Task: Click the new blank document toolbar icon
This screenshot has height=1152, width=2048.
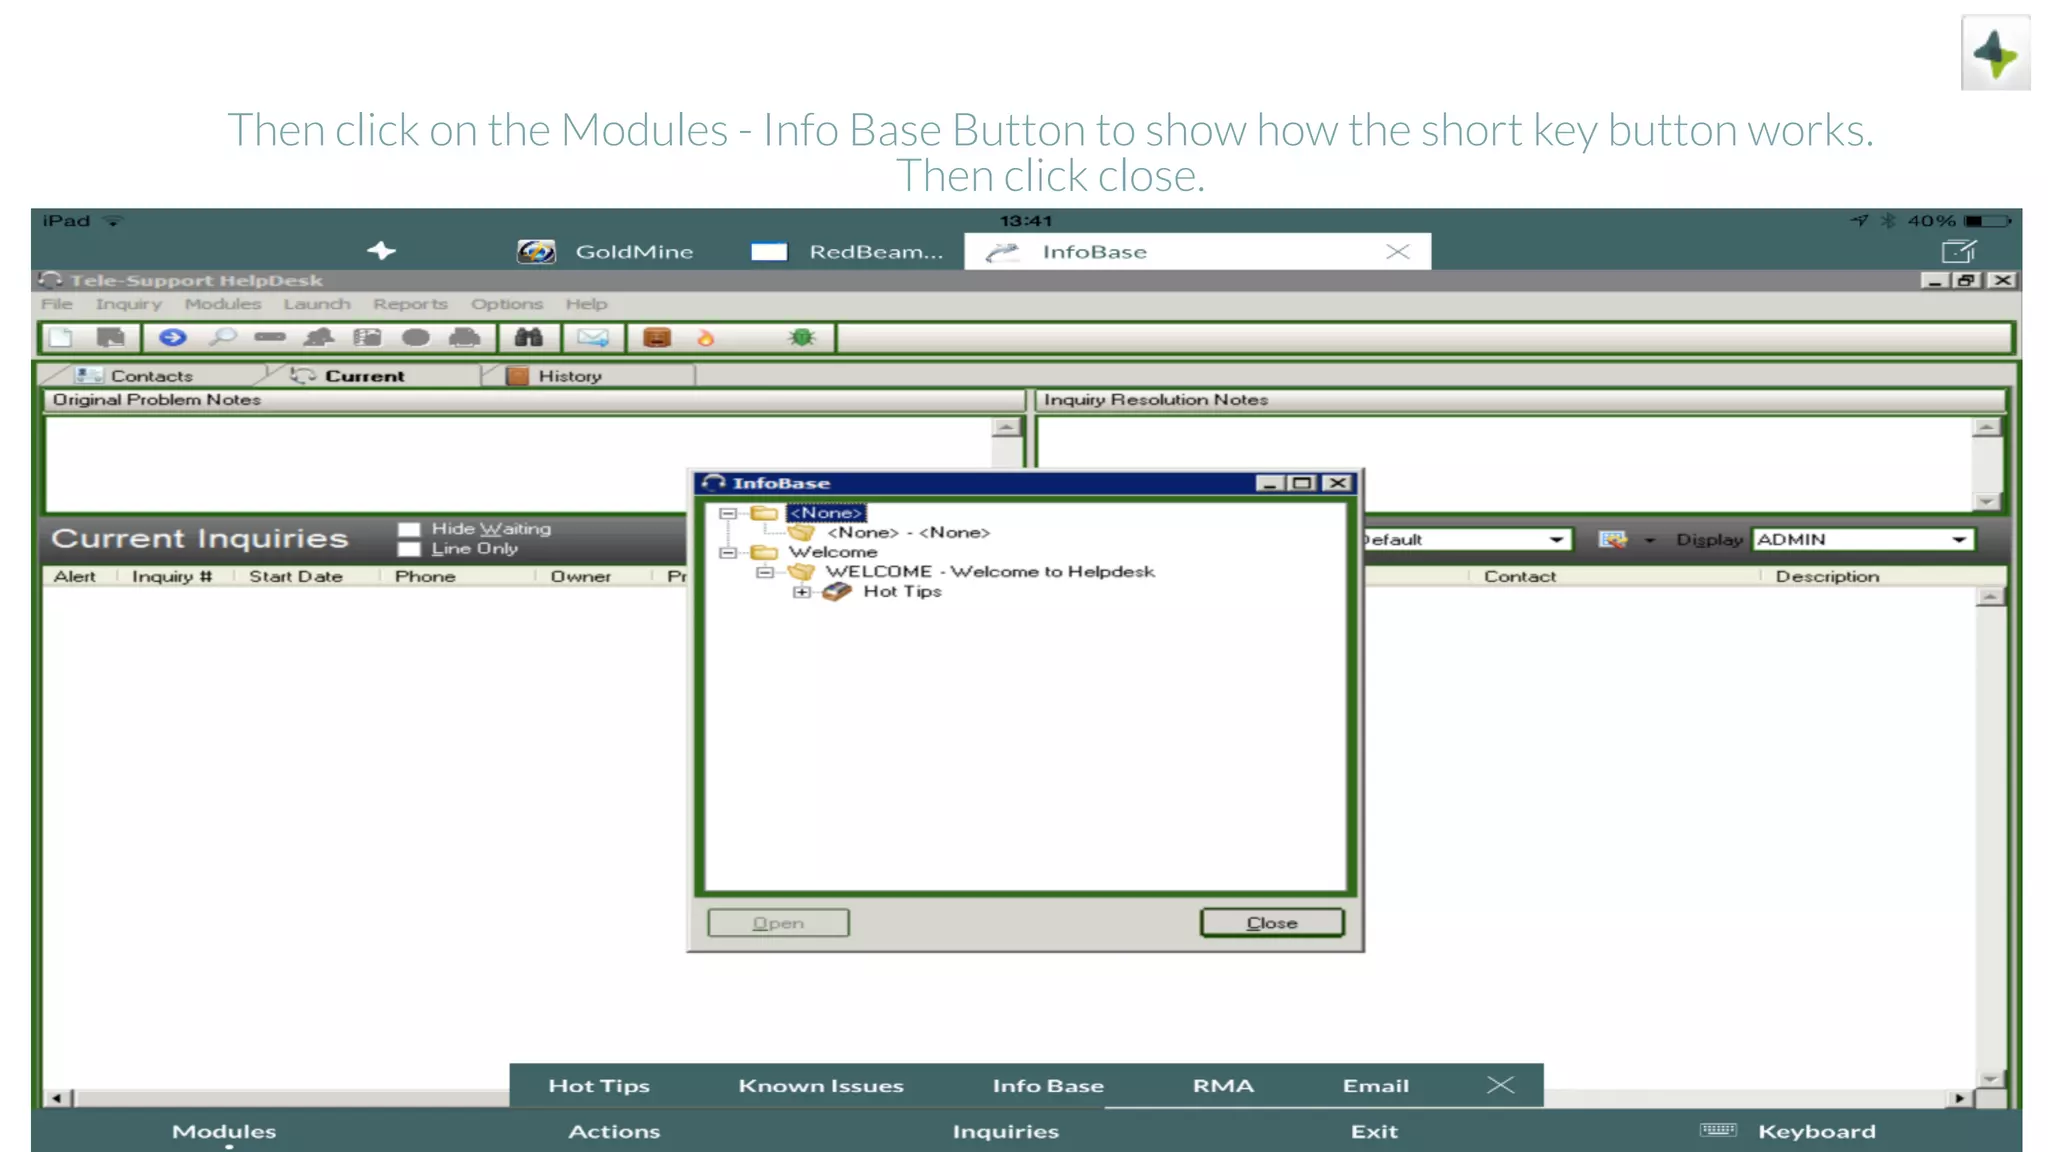Action: tap(61, 338)
